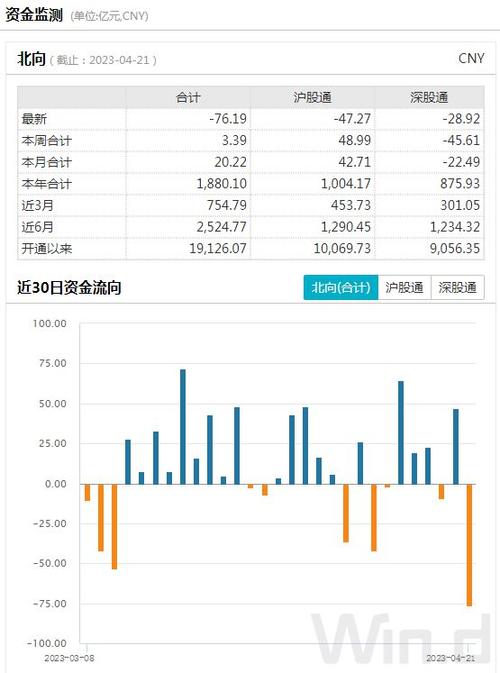Image resolution: width=500 pixels, height=673 pixels.
Task: Click the value 19,126.07
Action: coord(218,248)
